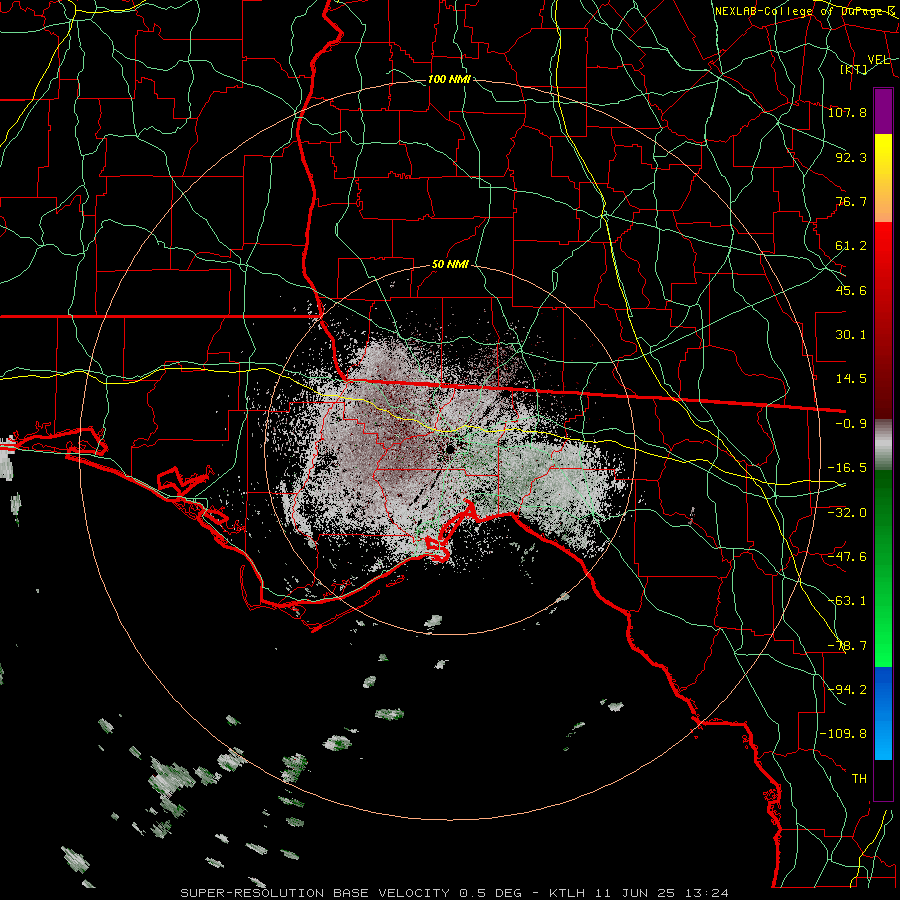The image size is (900, 900).
Task: Click the -0.9 velocity scale value
Action: [851, 423]
